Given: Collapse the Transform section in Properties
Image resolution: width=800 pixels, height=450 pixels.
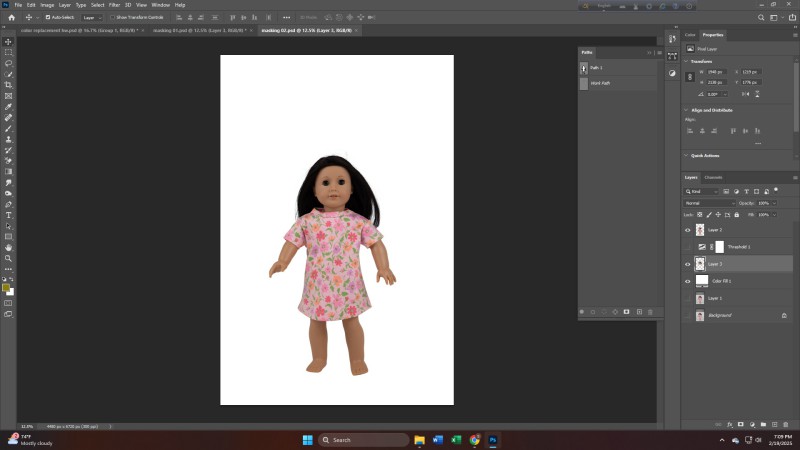Looking at the screenshot, I should click(x=688, y=61).
